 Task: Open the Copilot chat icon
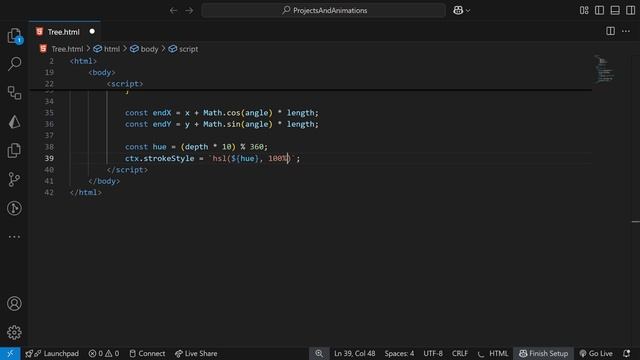point(458,11)
